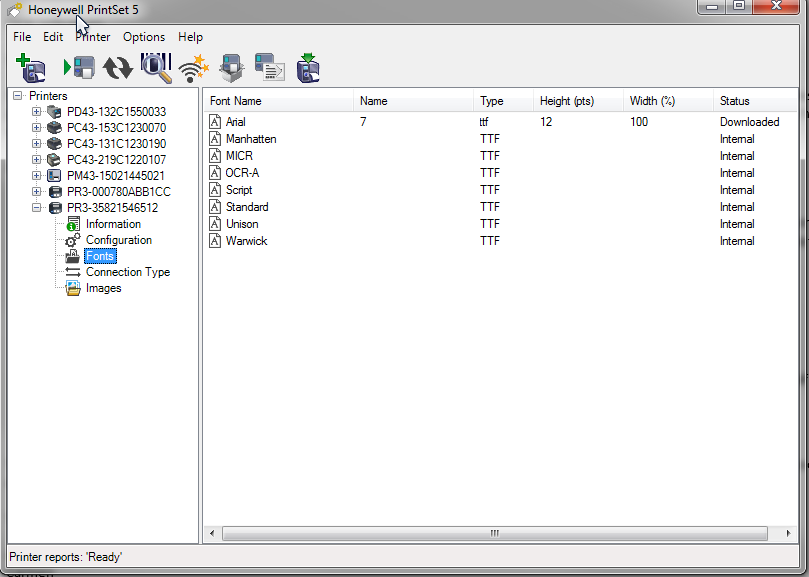Click the TTF type cell for MICR
The image size is (809, 577).
pyautogui.click(x=490, y=156)
